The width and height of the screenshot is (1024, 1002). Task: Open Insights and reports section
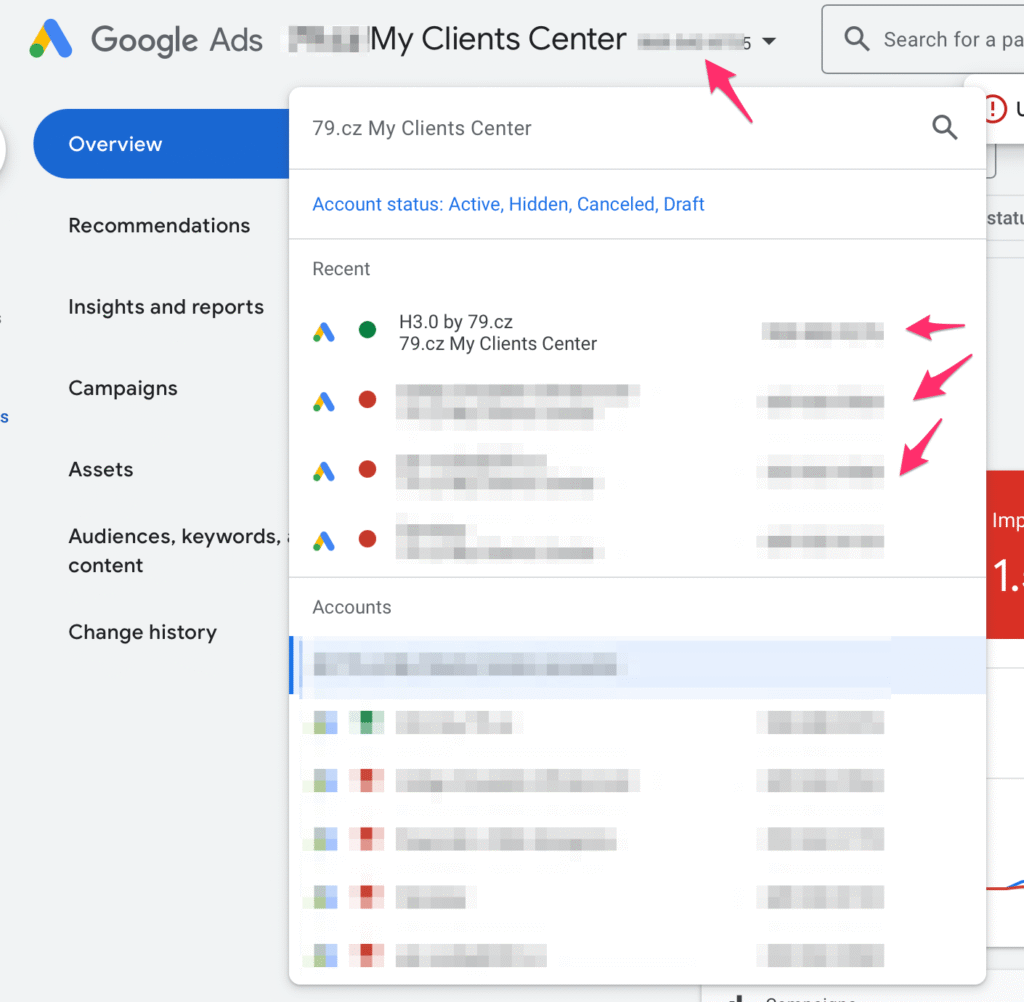pyautogui.click(x=166, y=307)
